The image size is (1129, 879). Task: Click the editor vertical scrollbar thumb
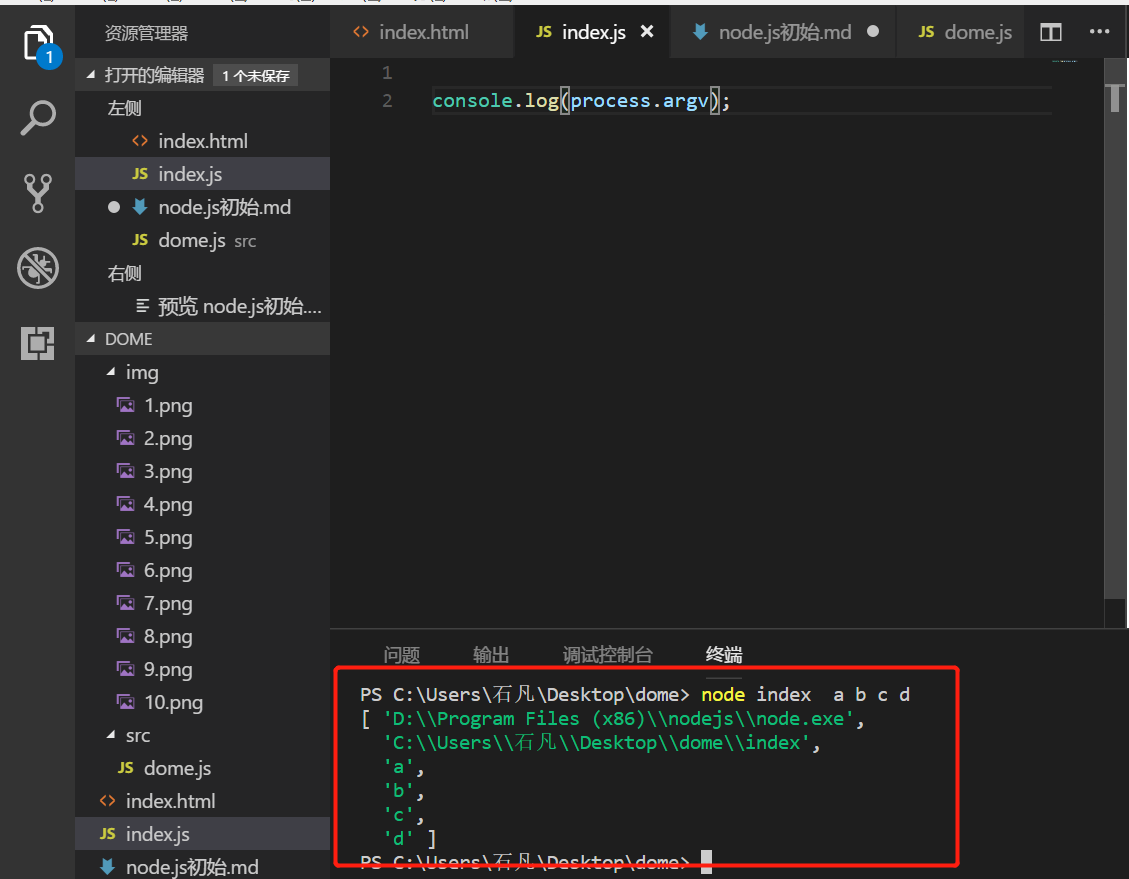coord(1116,98)
